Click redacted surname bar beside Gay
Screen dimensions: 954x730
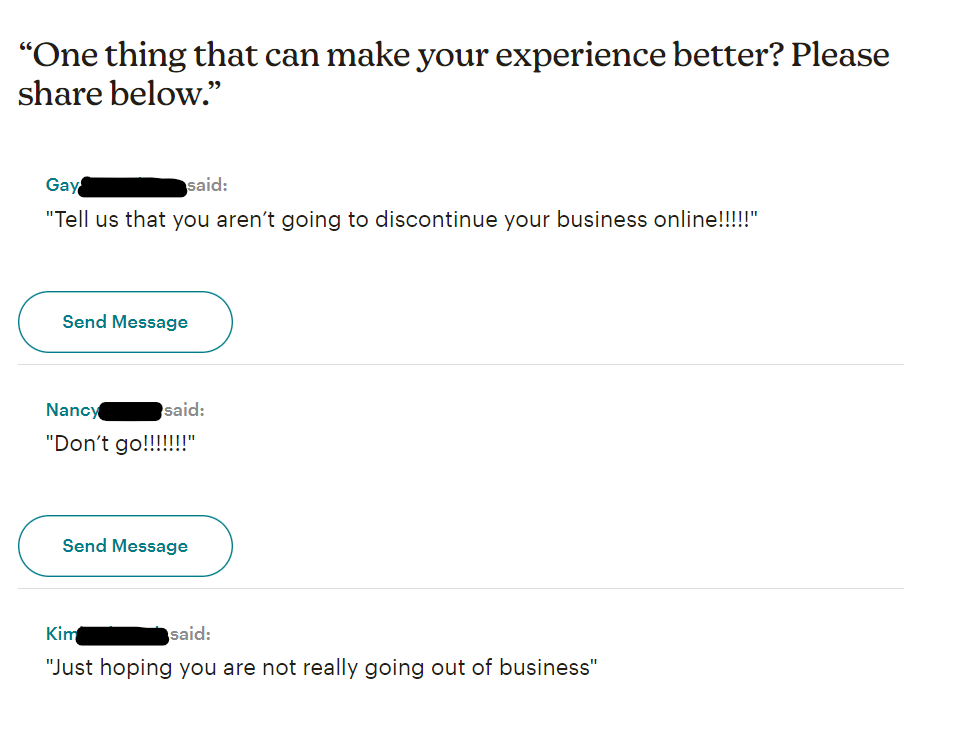(x=132, y=186)
